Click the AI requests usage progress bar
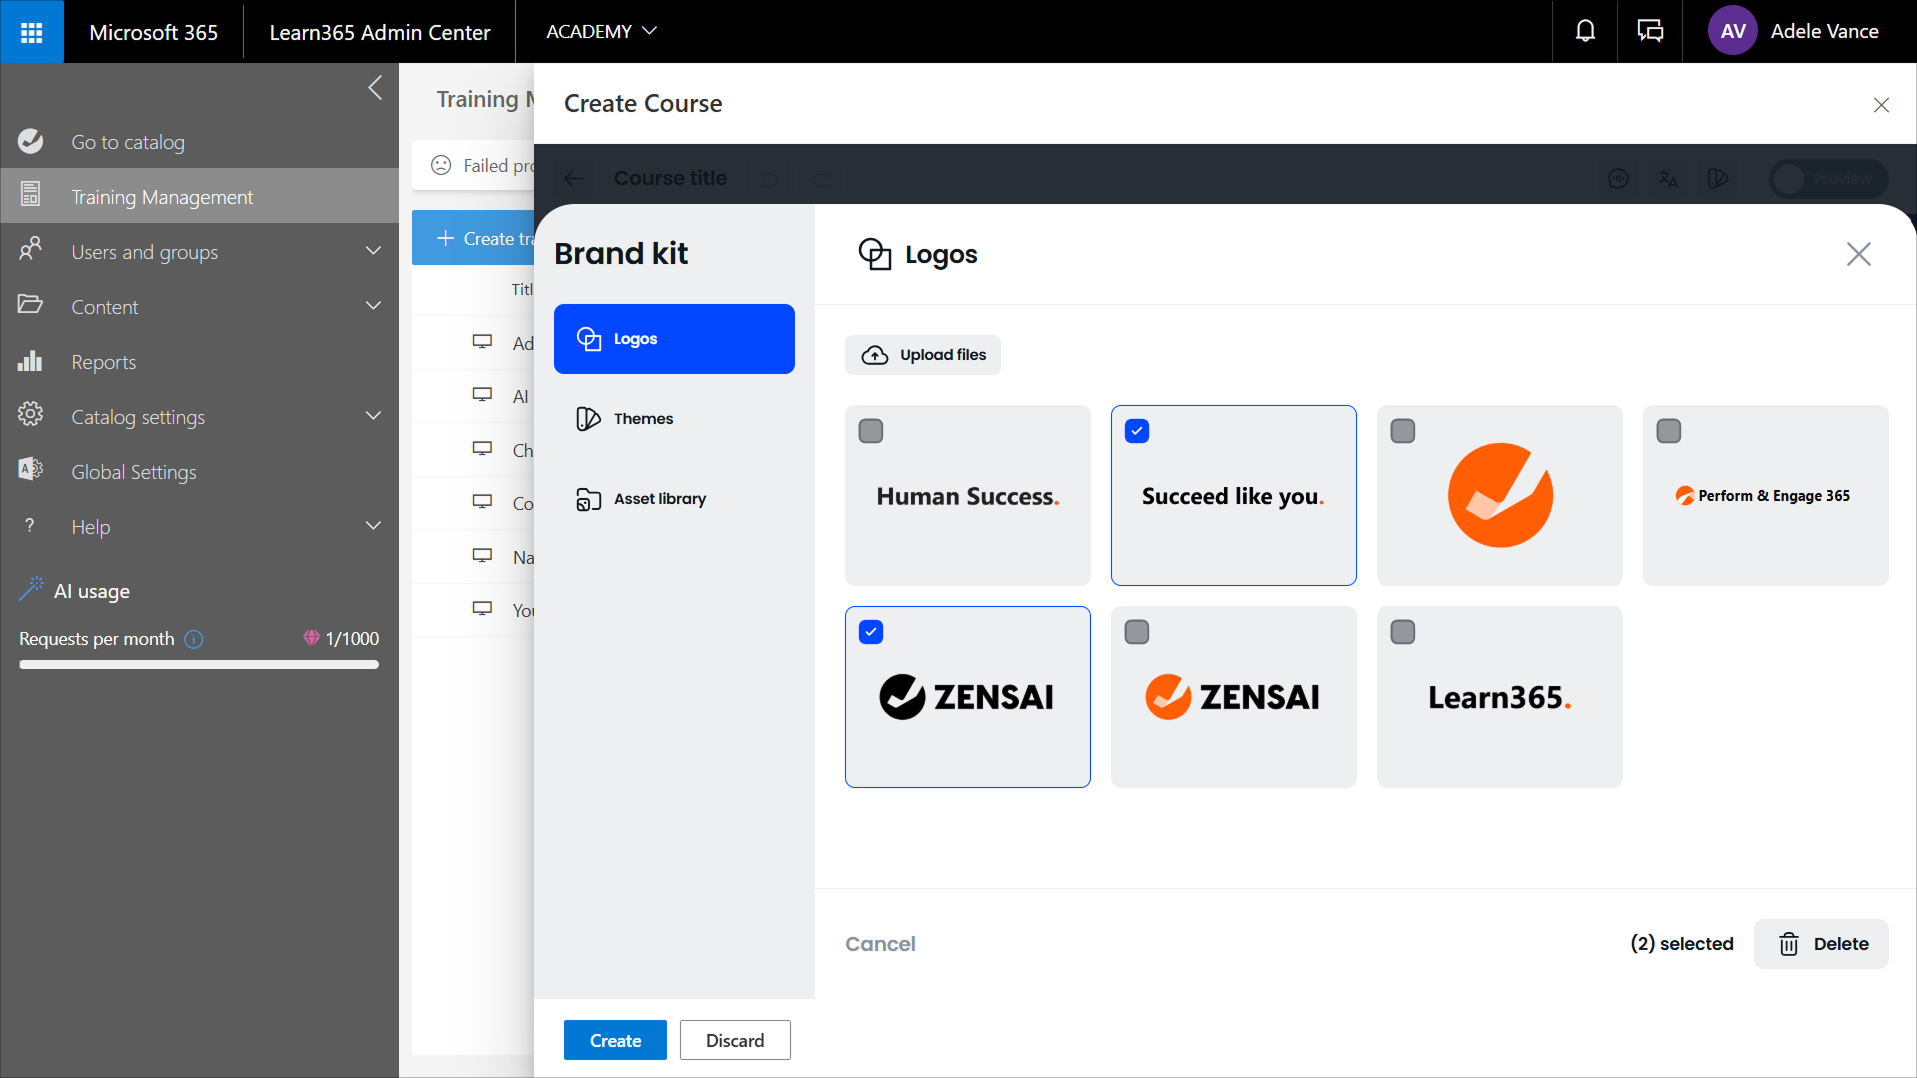The height and width of the screenshot is (1078, 1917). pyautogui.click(x=199, y=664)
